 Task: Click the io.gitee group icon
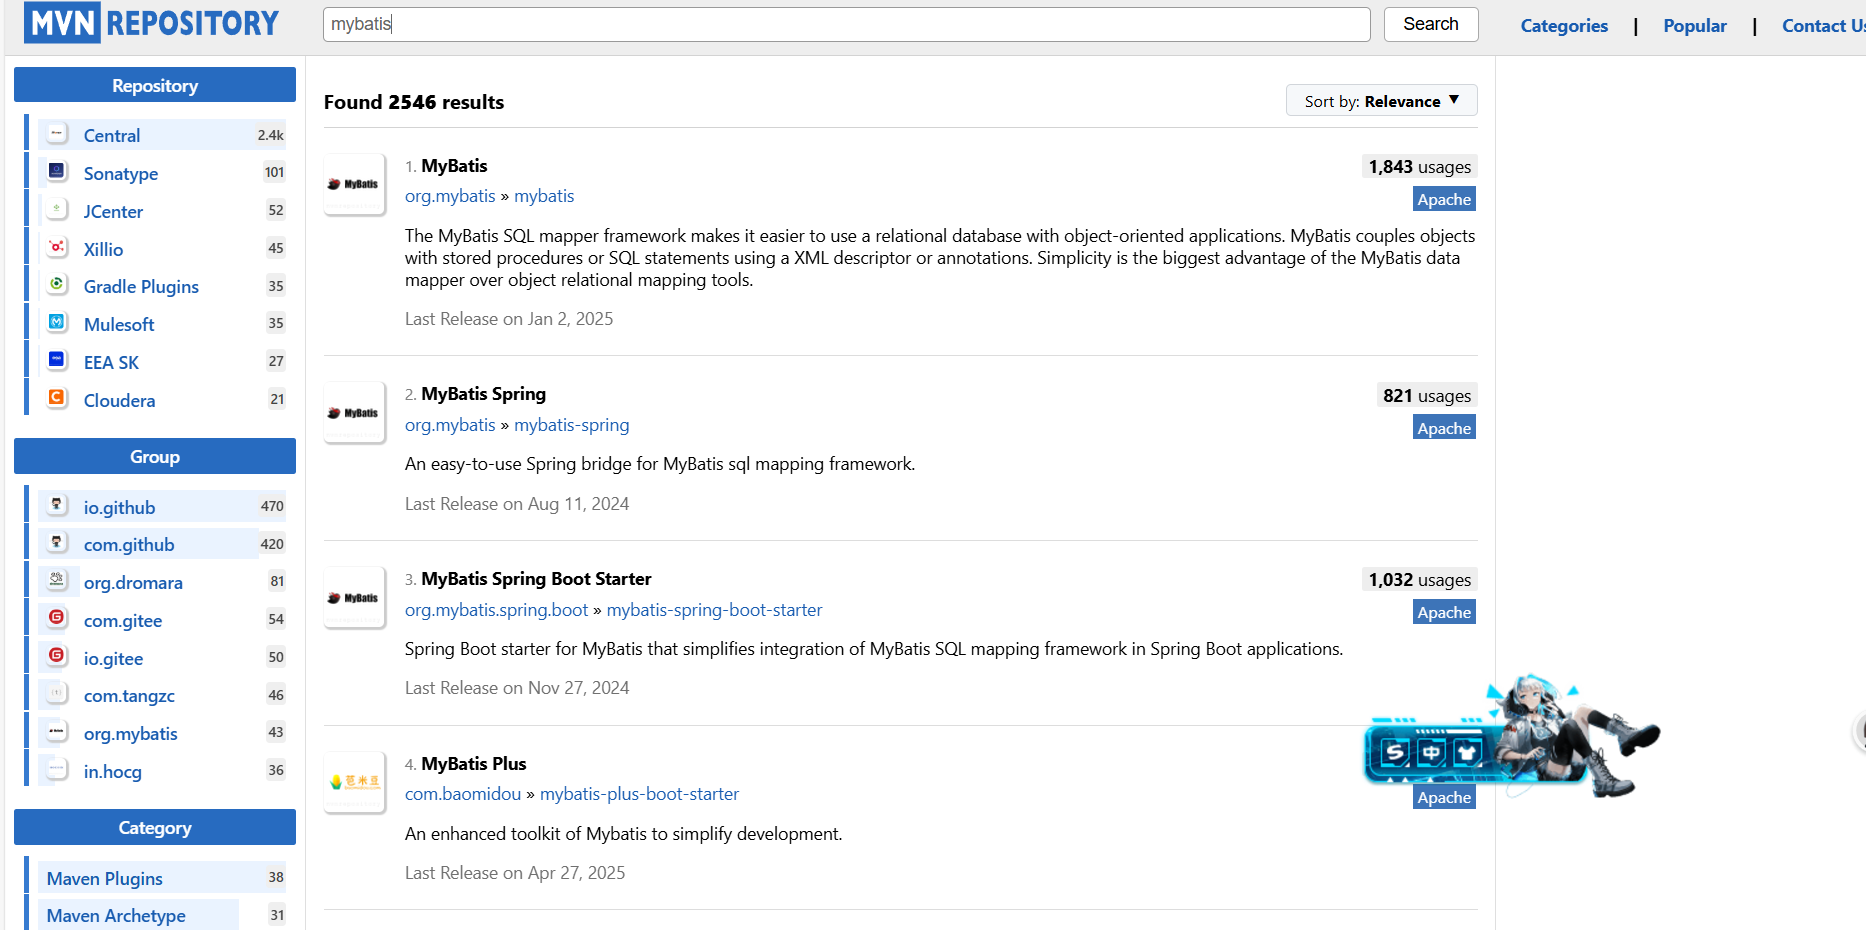(x=57, y=656)
